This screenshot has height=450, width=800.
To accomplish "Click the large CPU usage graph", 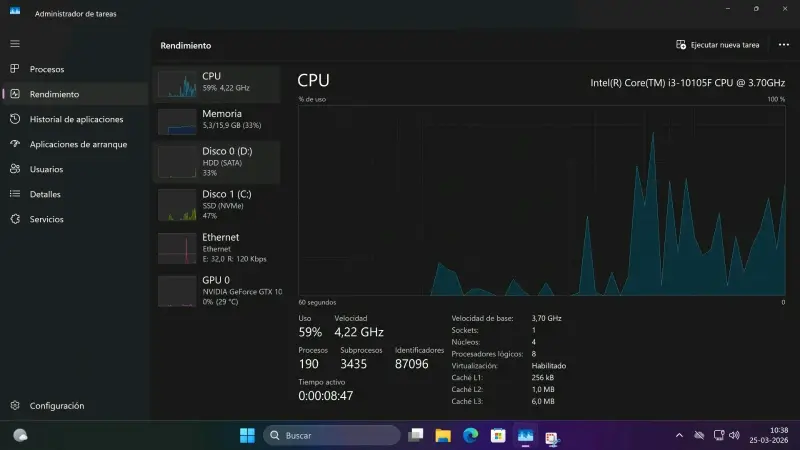I will coord(542,201).
